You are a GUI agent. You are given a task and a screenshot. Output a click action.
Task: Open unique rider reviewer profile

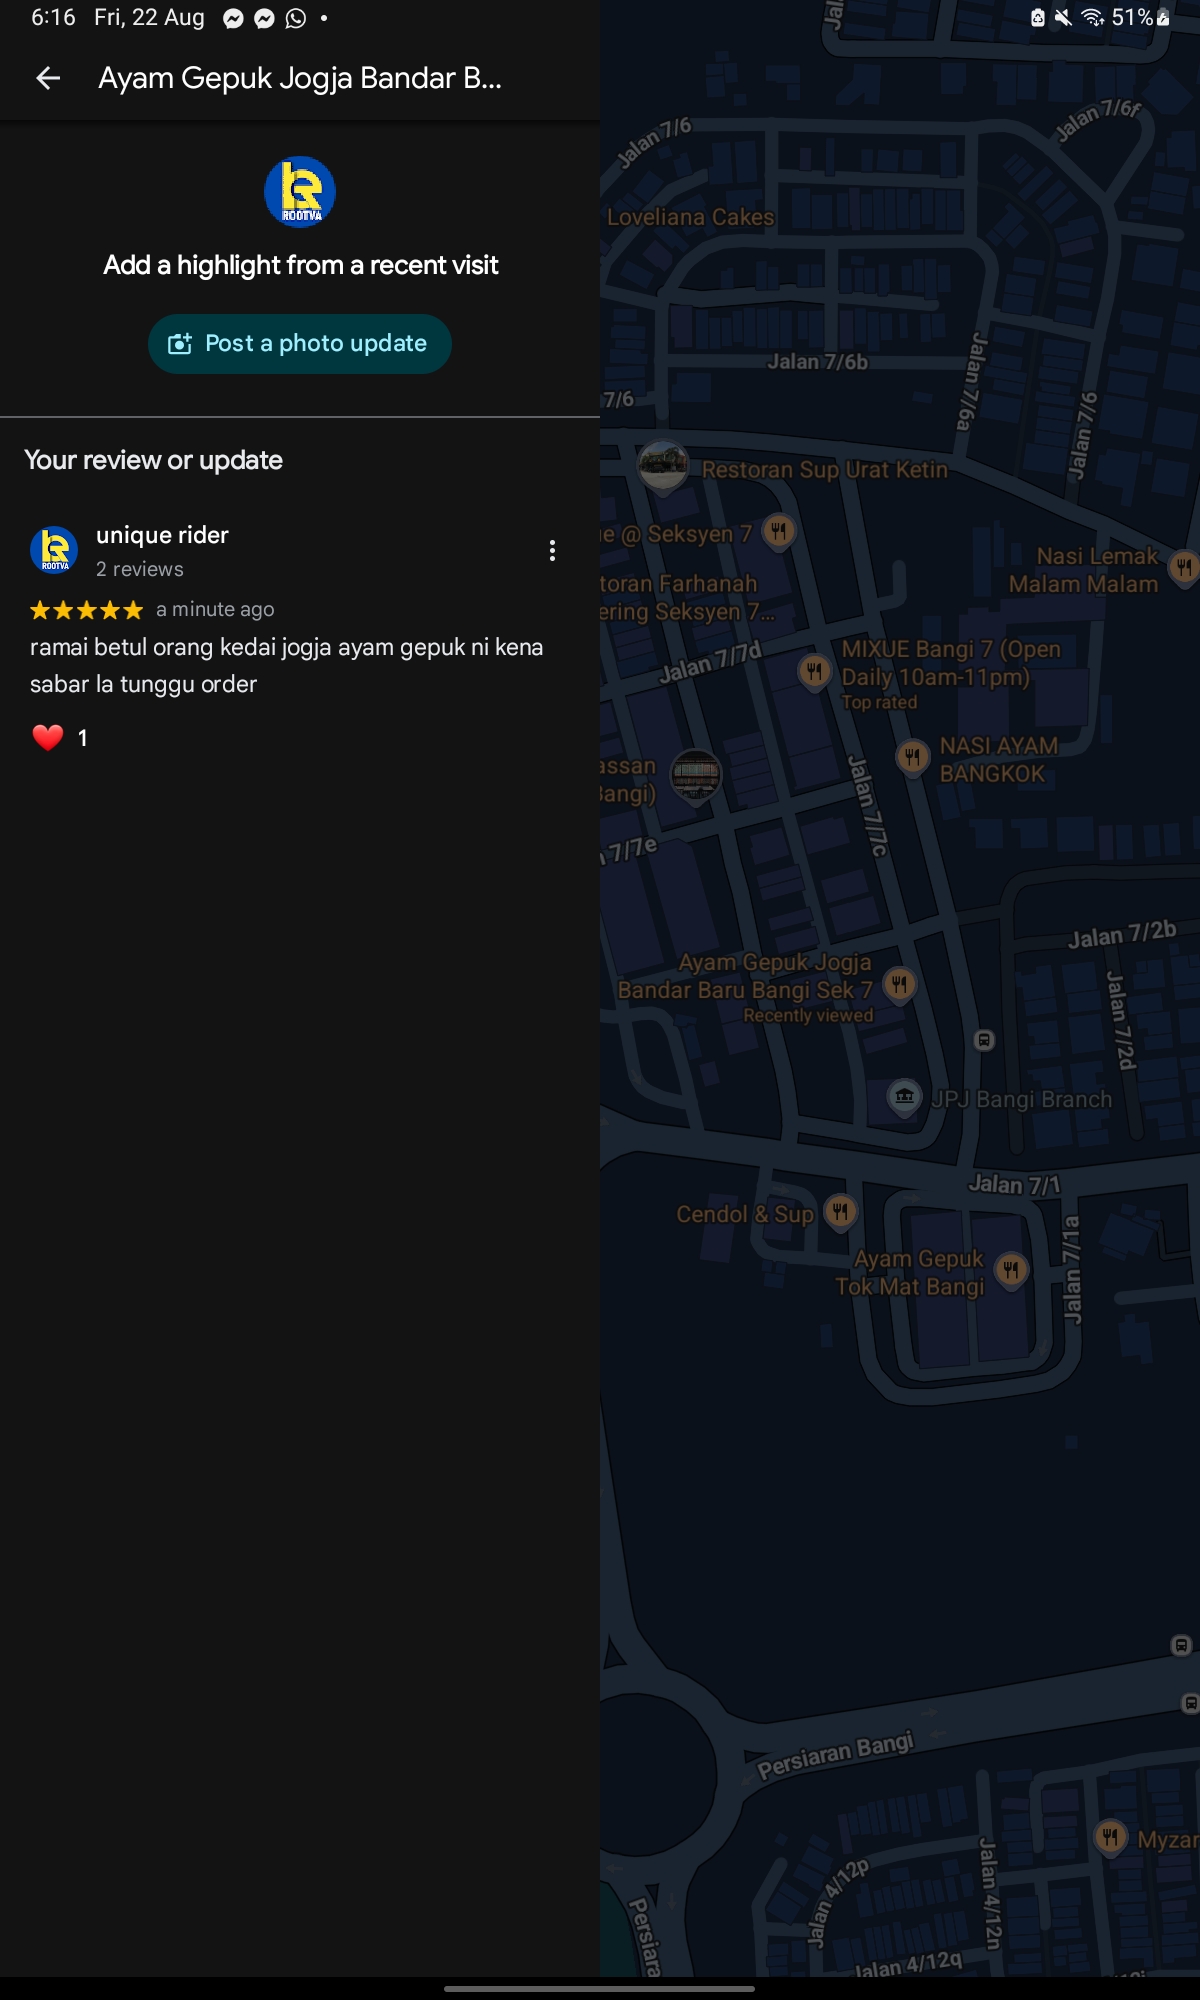[x=162, y=535]
